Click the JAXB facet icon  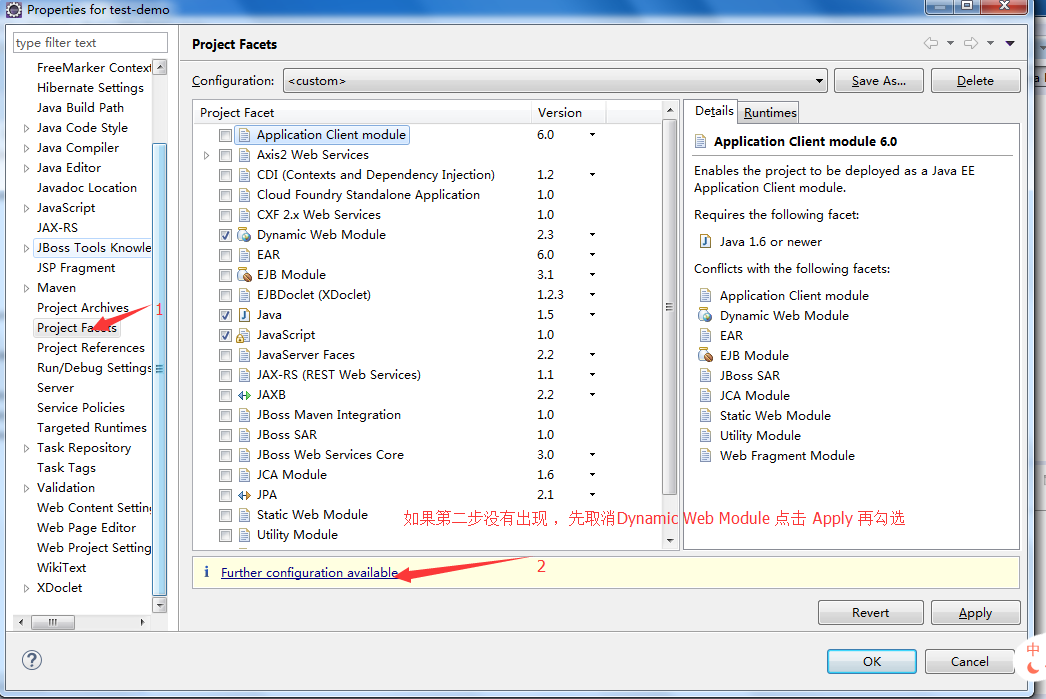click(x=244, y=395)
